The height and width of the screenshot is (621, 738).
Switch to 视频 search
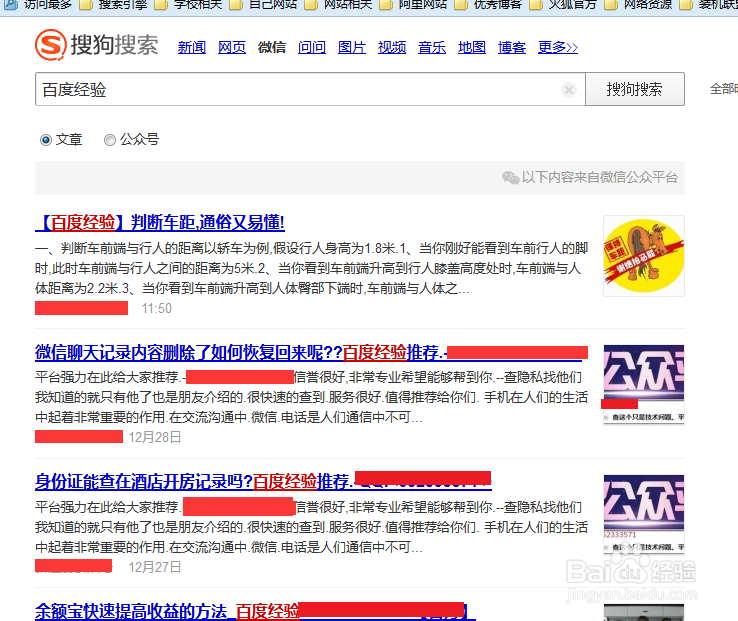(x=392, y=48)
